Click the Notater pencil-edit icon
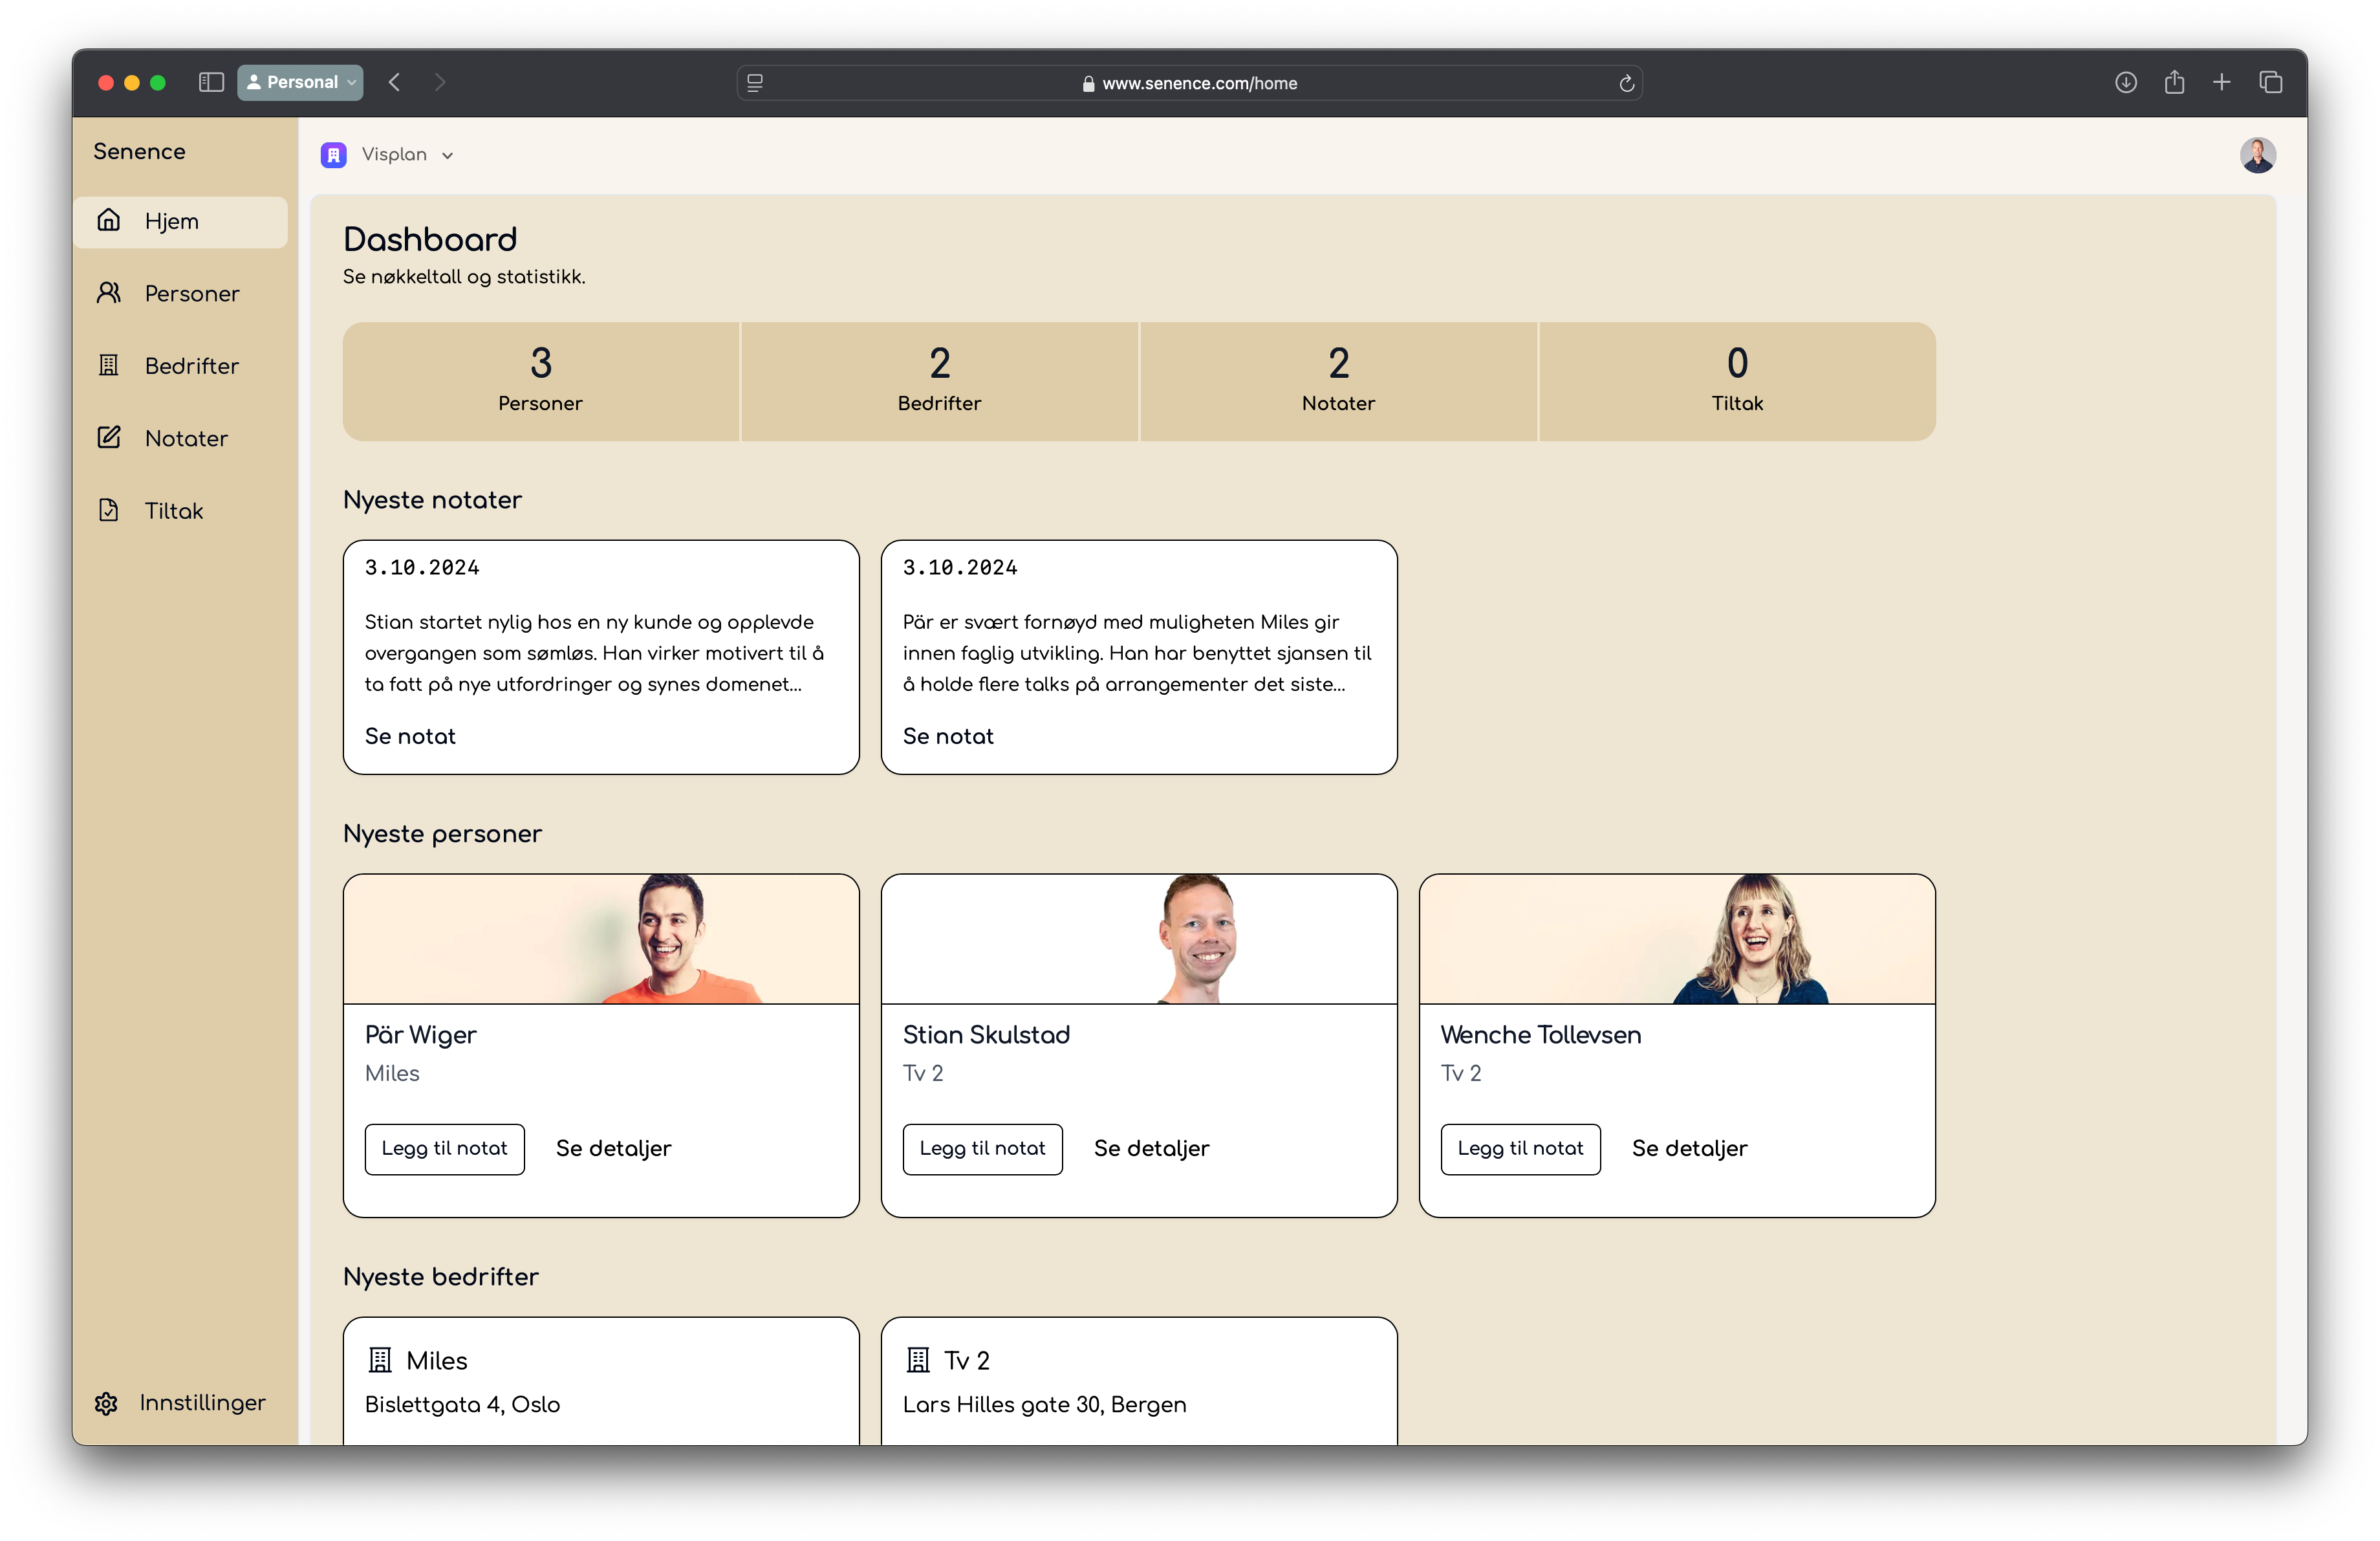 click(x=109, y=437)
